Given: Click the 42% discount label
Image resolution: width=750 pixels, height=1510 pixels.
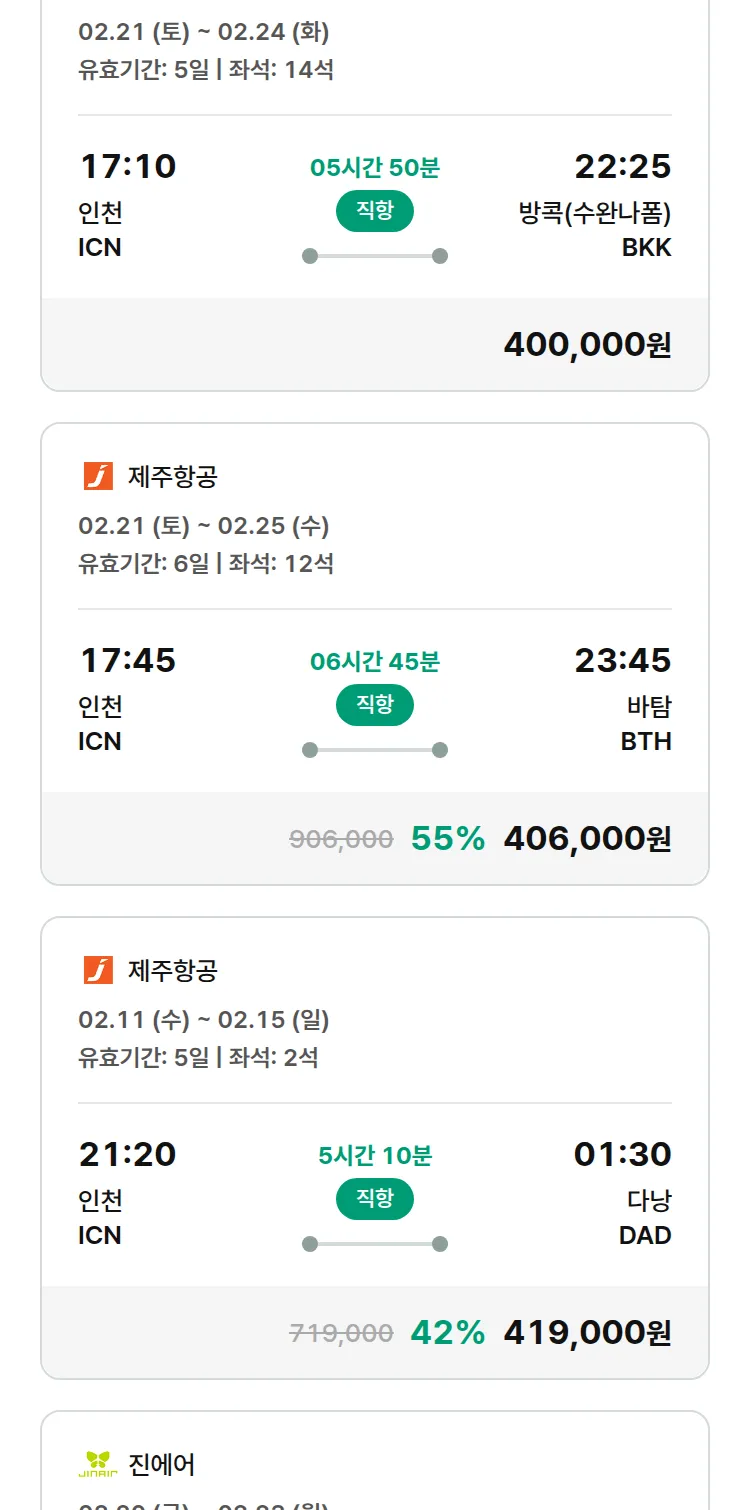Looking at the screenshot, I should click(x=447, y=1333).
